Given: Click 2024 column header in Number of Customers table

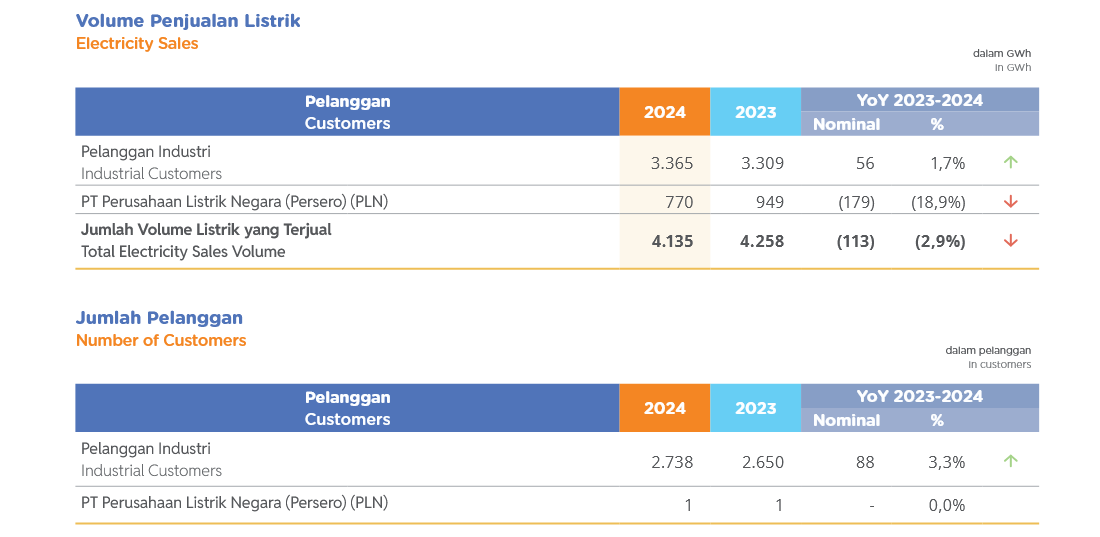Looking at the screenshot, I should [664, 408].
